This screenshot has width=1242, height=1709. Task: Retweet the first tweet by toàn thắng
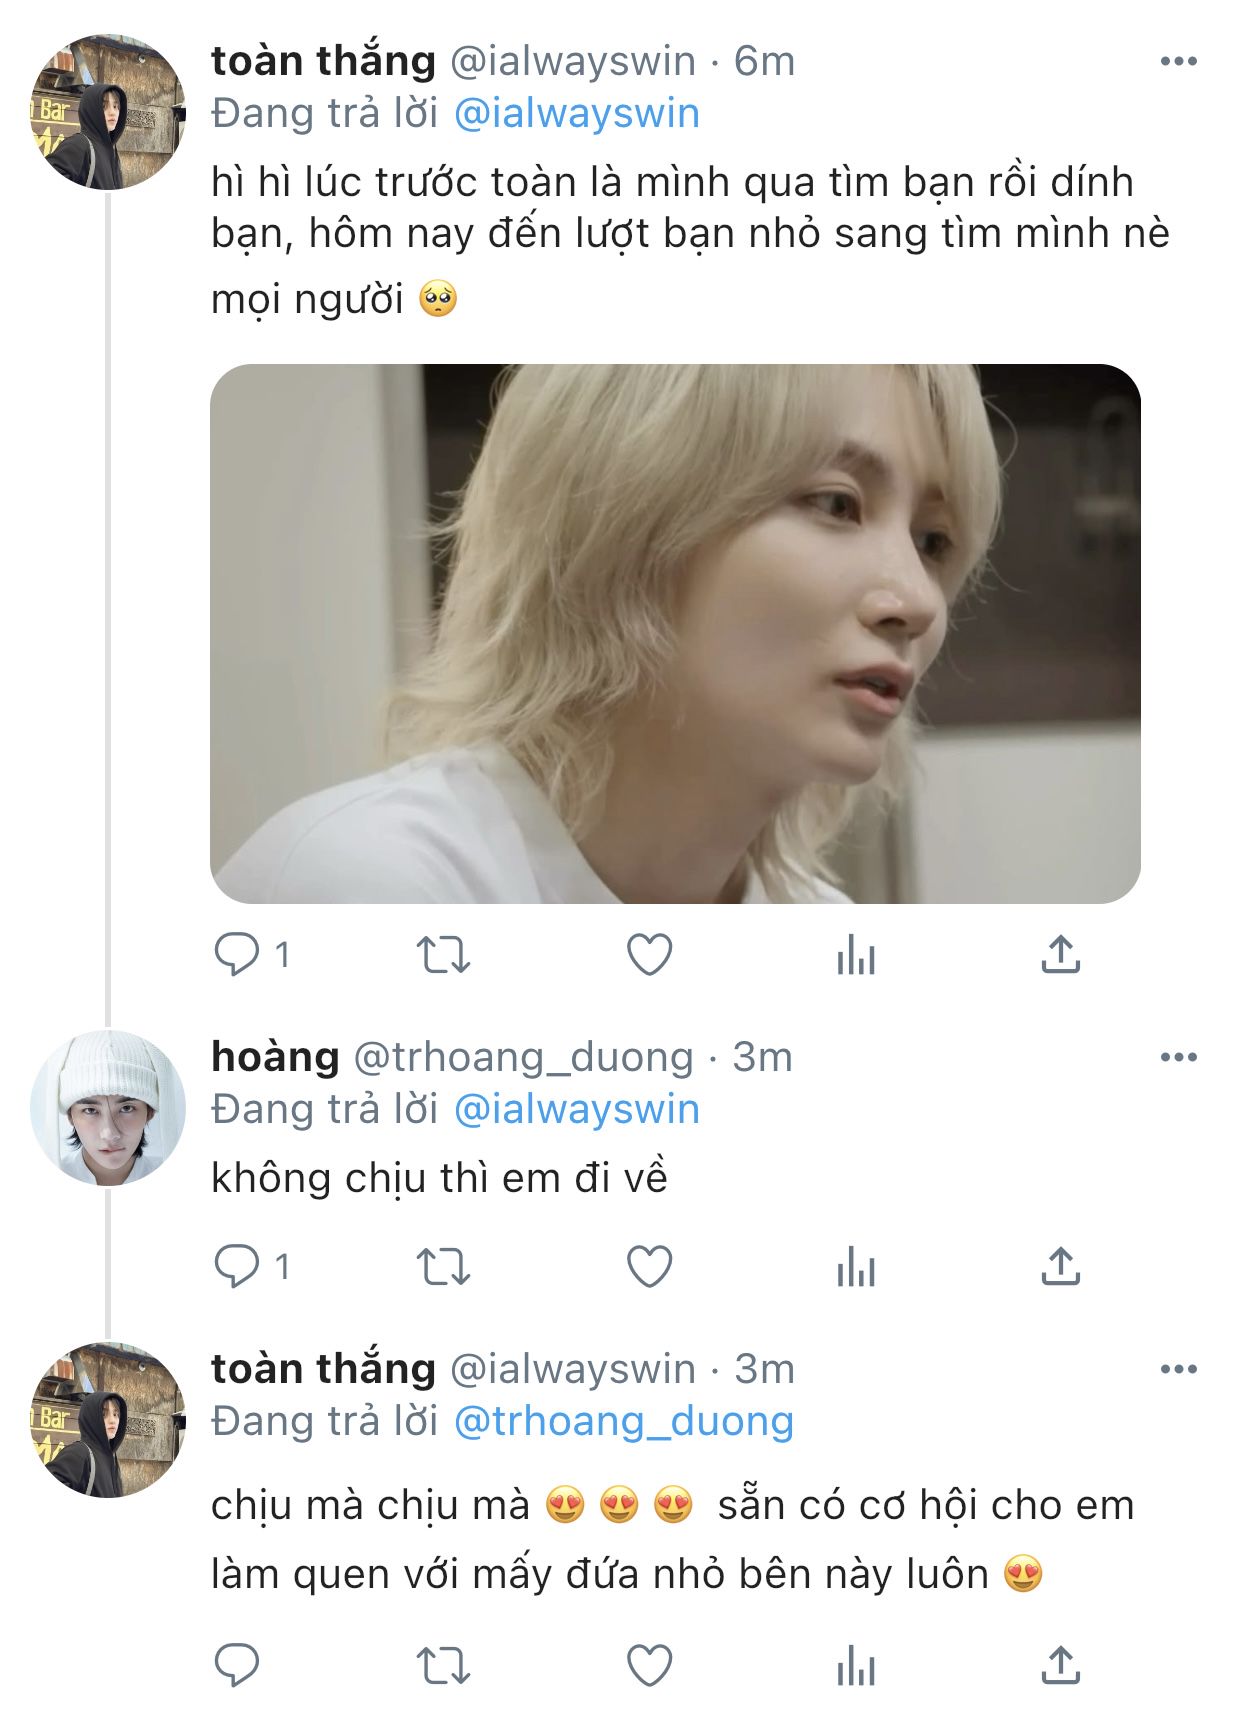[443, 954]
